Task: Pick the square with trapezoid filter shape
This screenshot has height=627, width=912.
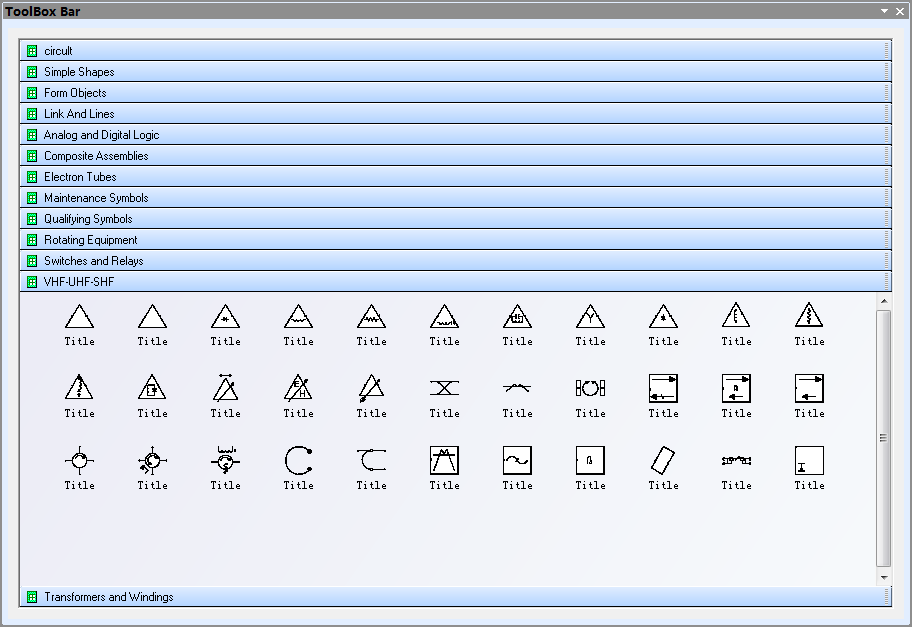Action: pyautogui.click(x=444, y=461)
